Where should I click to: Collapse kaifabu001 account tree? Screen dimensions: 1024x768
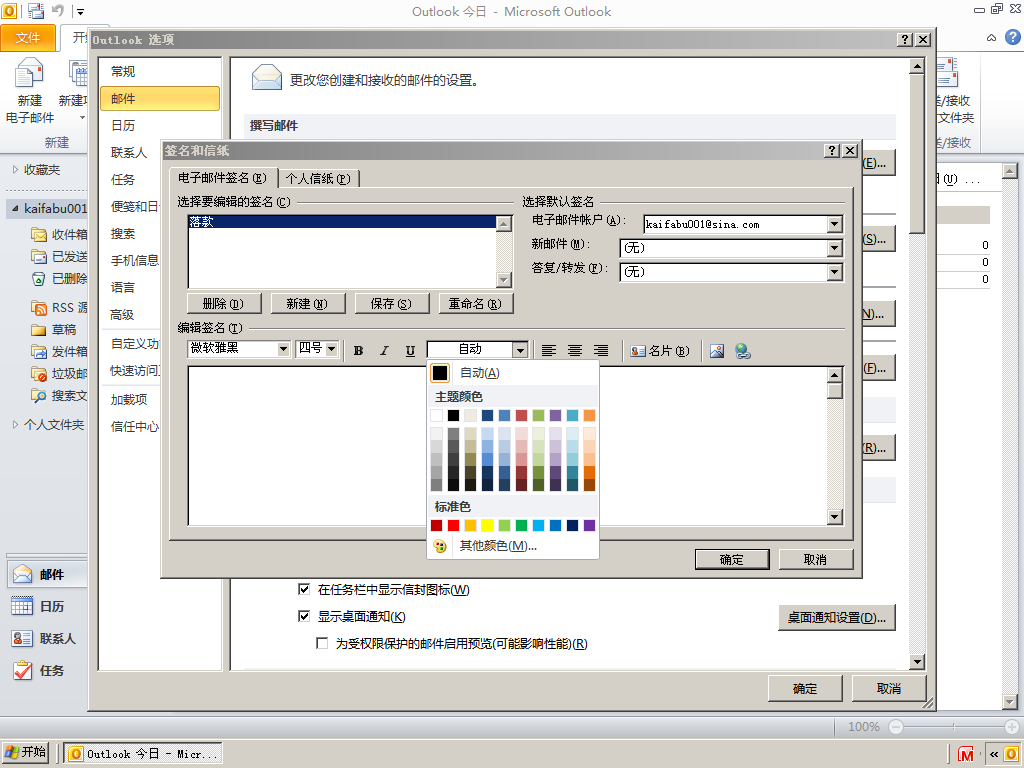pos(16,208)
